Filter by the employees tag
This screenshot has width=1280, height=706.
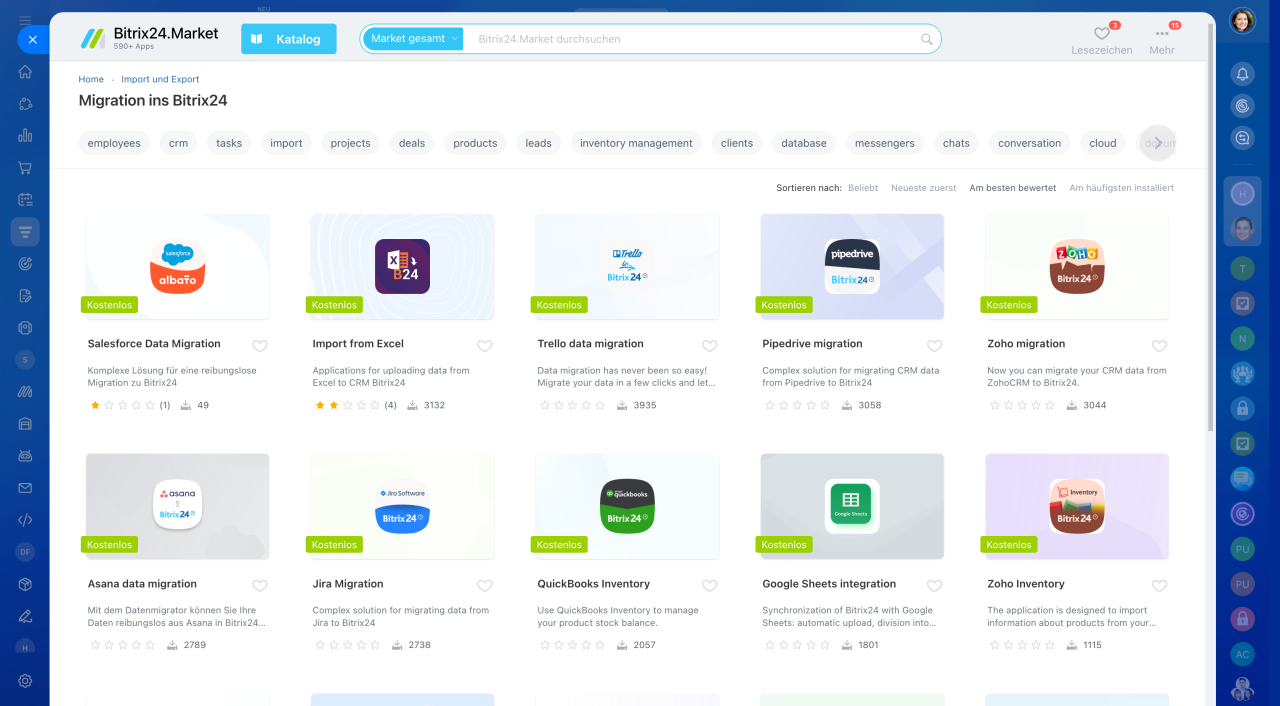pos(114,143)
